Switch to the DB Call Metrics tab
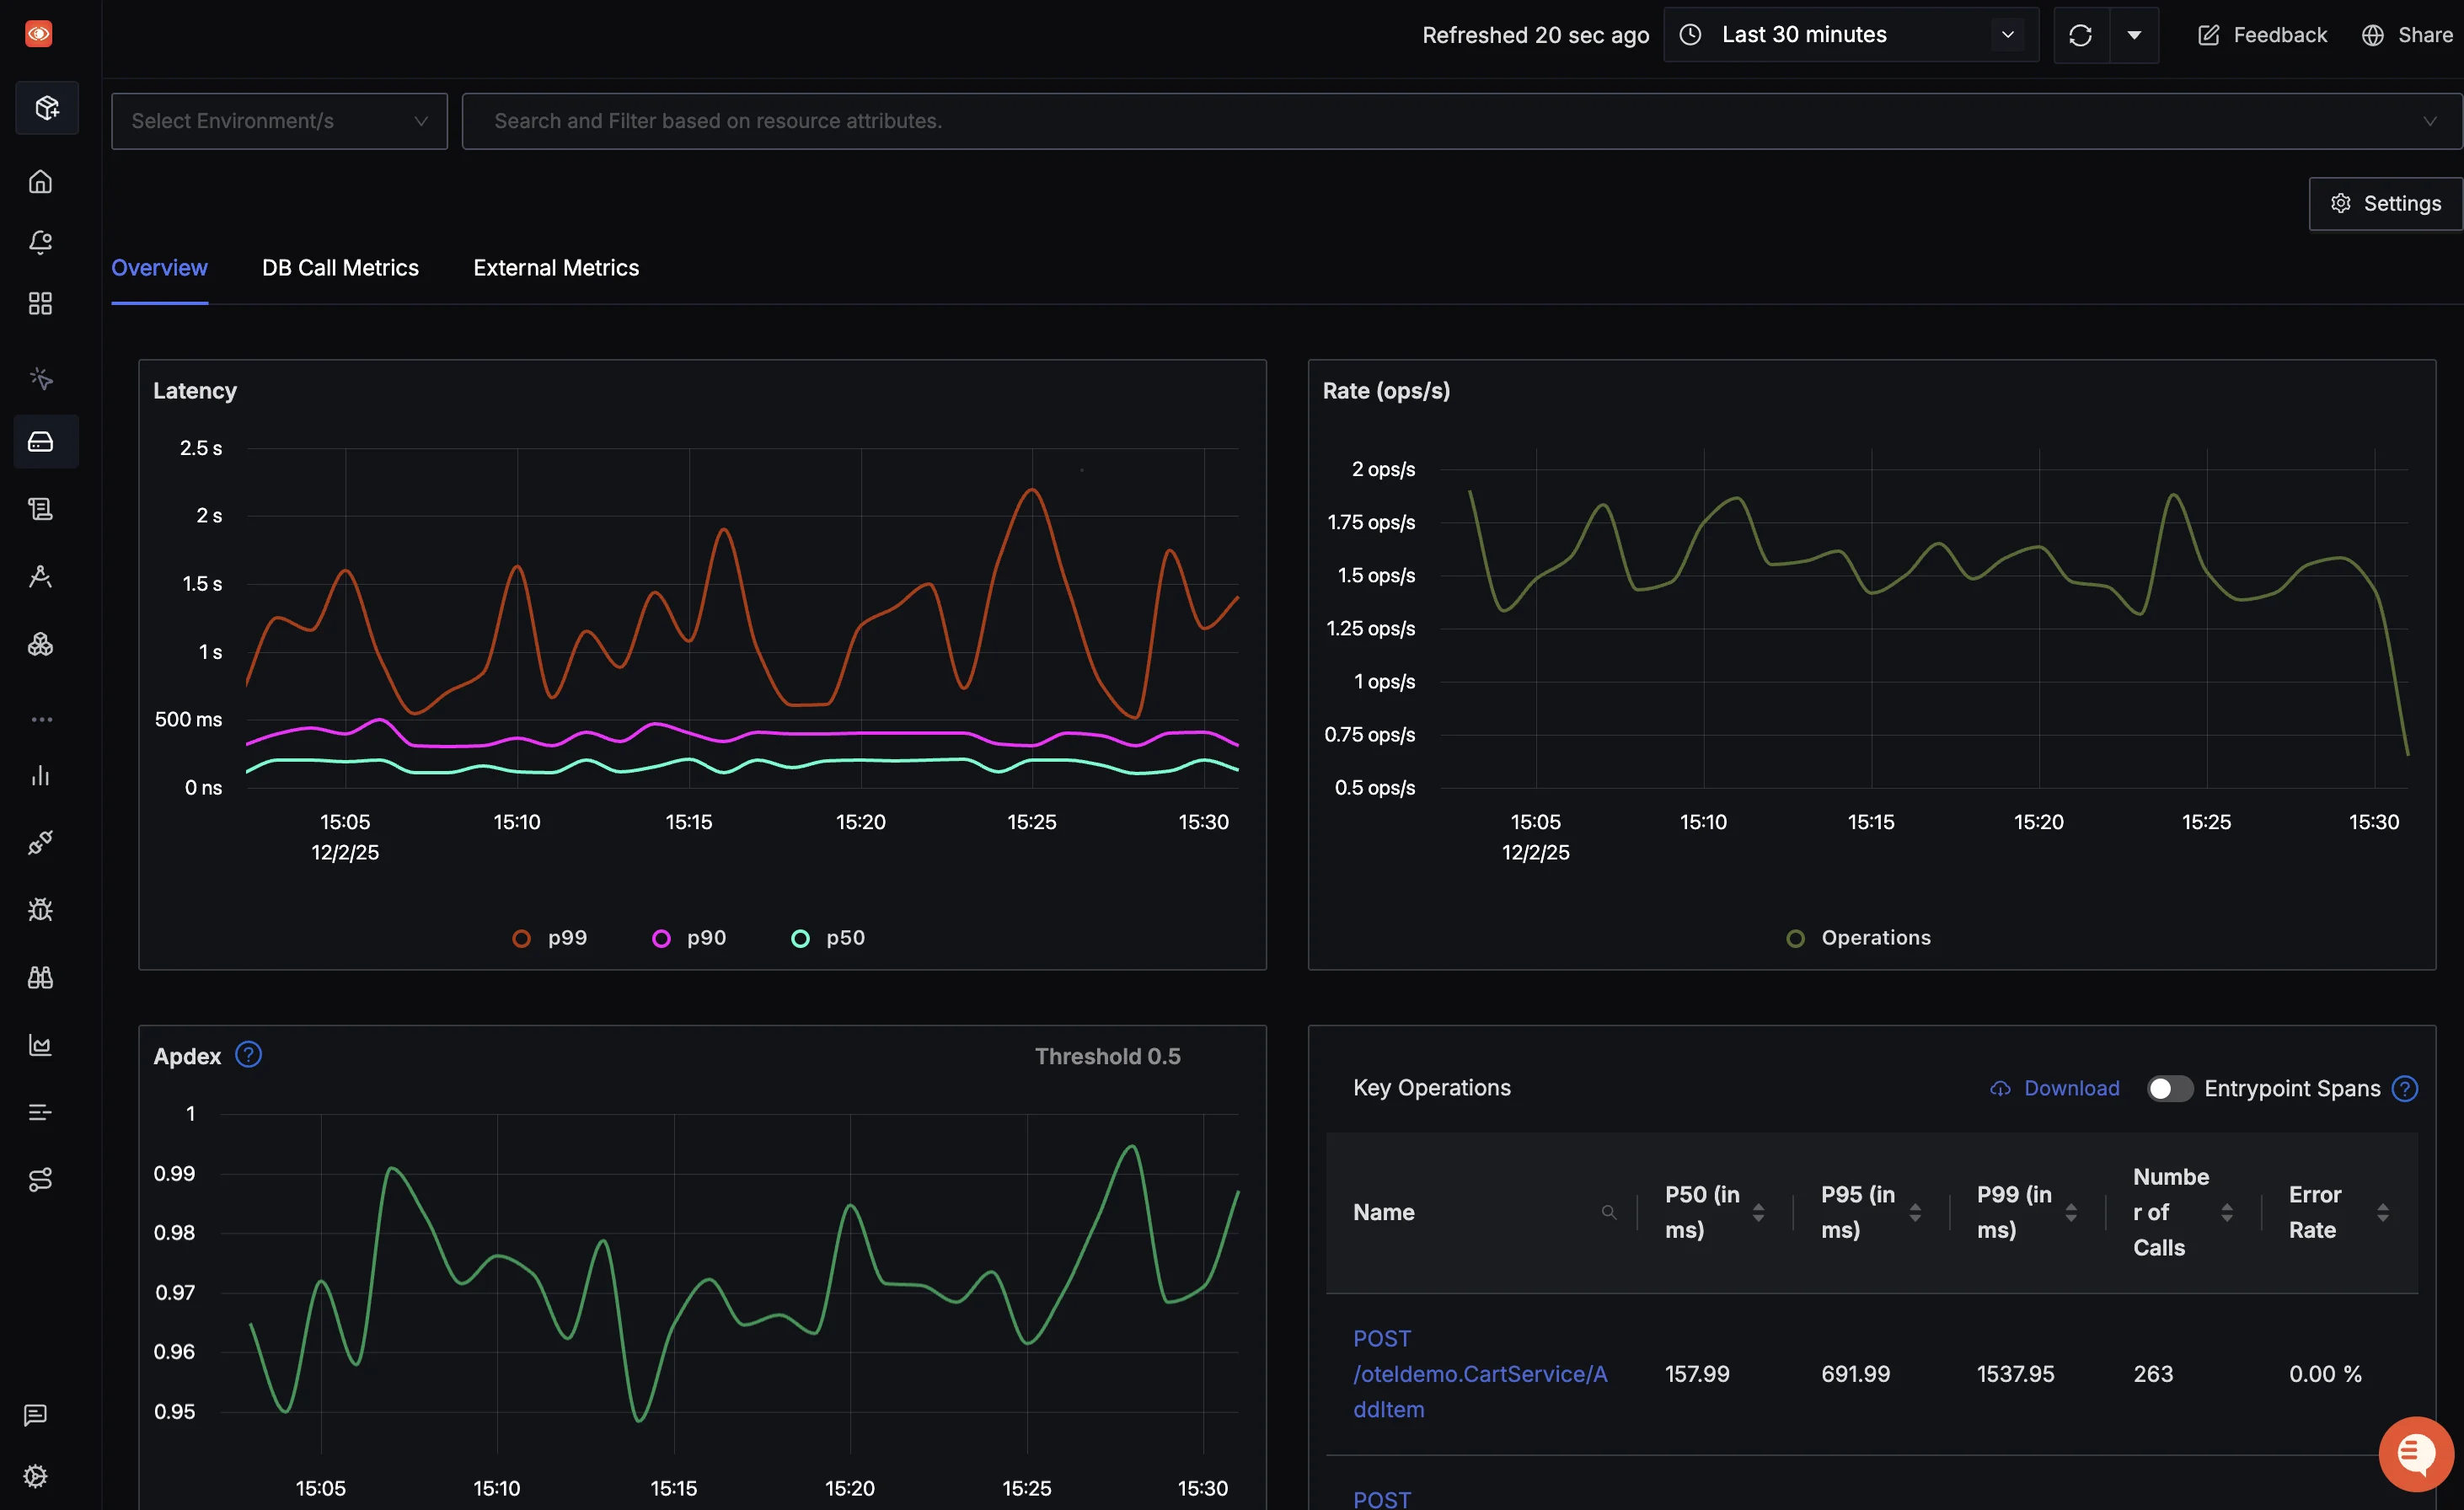2464x1510 pixels. (x=340, y=267)
